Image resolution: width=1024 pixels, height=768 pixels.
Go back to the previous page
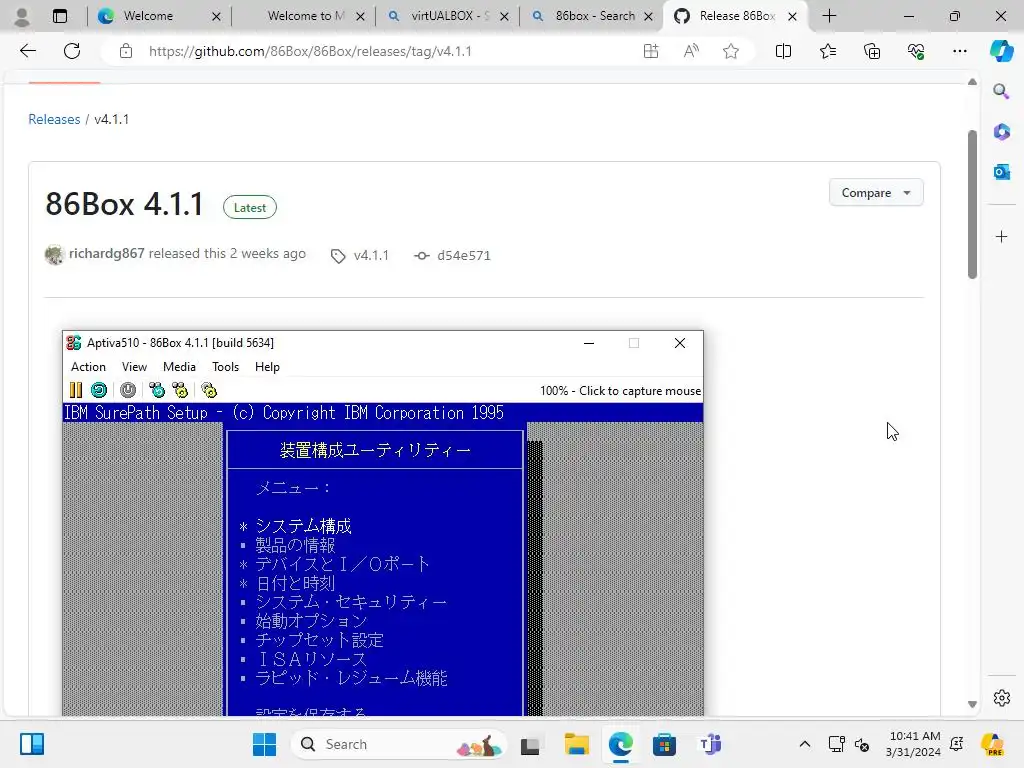(27, 51)
